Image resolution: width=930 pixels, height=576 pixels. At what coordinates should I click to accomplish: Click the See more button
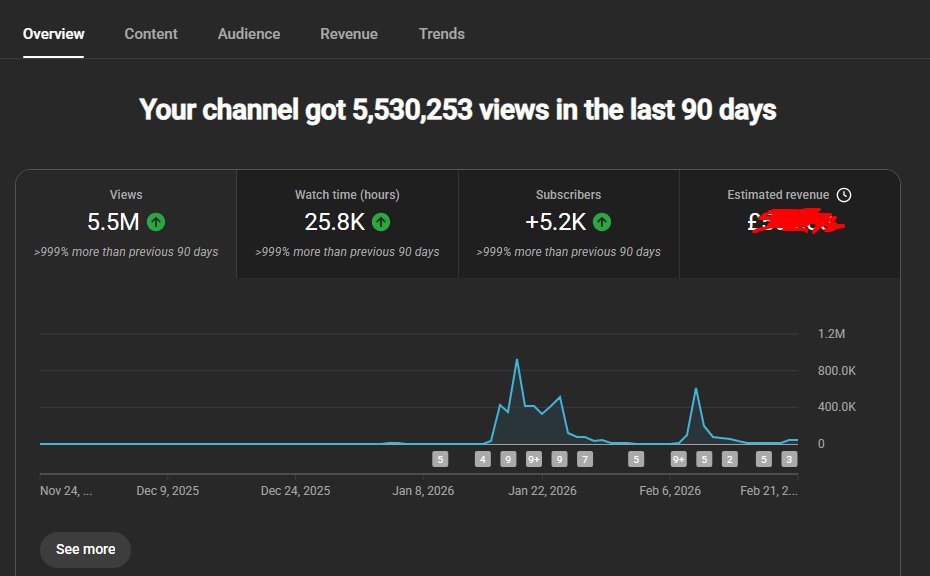click(x=85, y=549)
